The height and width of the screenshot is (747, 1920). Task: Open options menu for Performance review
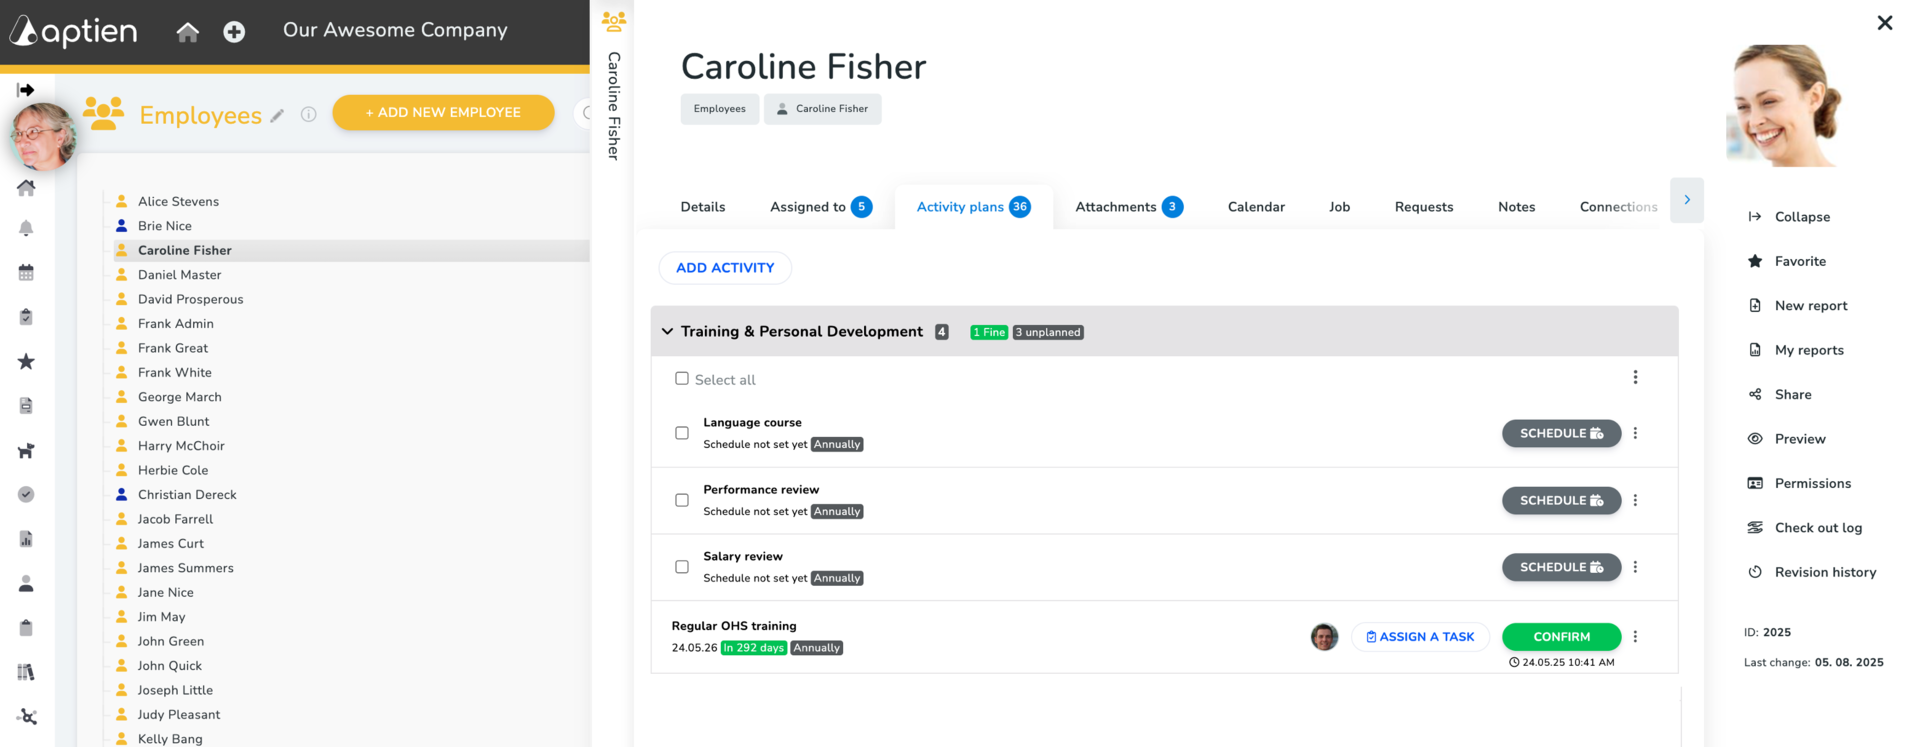coord(1635,500)
